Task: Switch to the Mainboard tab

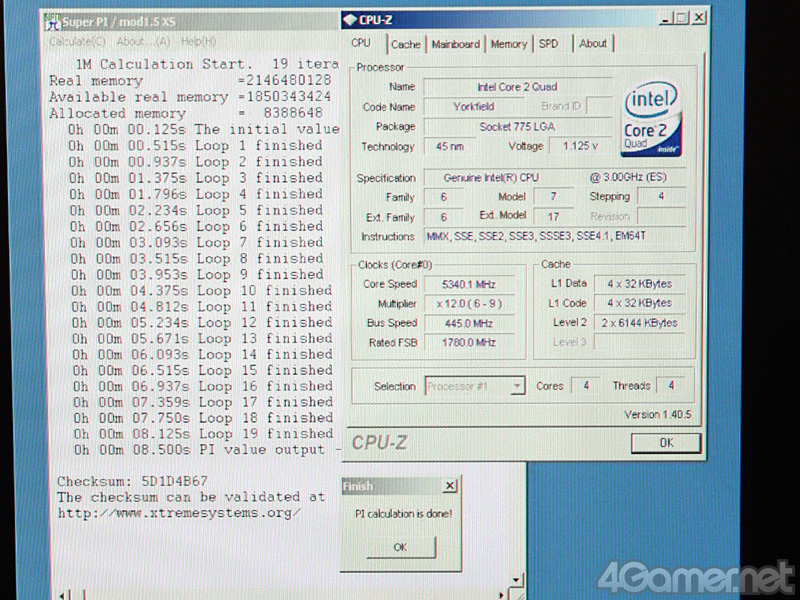Action: pos(455,44)
